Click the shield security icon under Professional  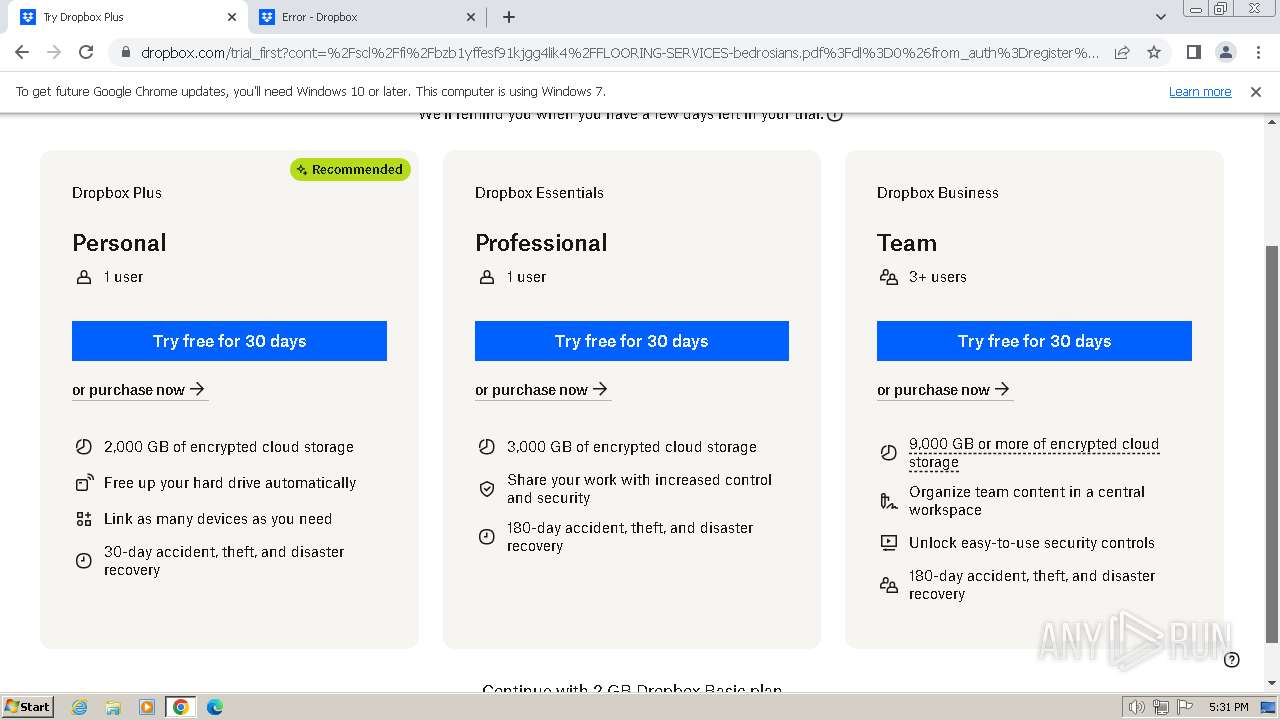point(486,489)
